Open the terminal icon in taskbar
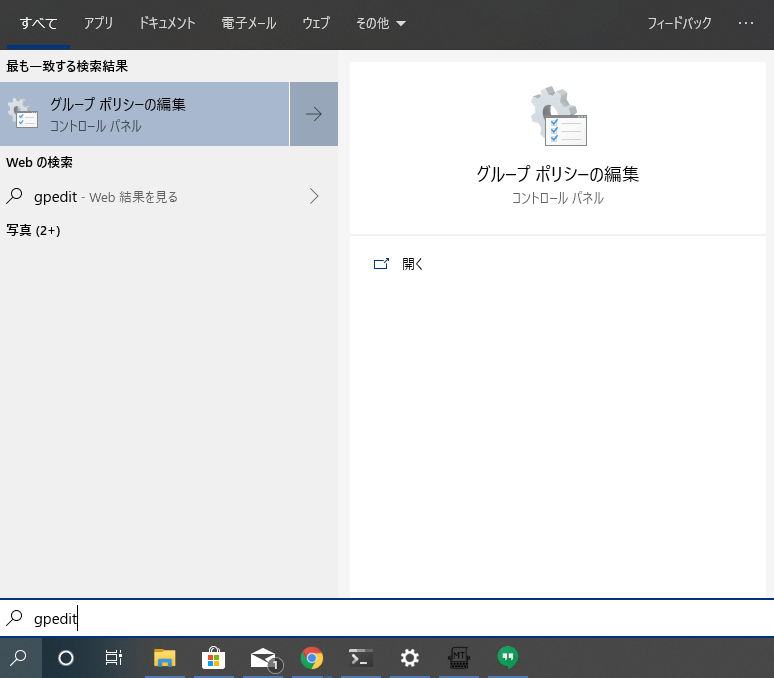 [361, 658]
